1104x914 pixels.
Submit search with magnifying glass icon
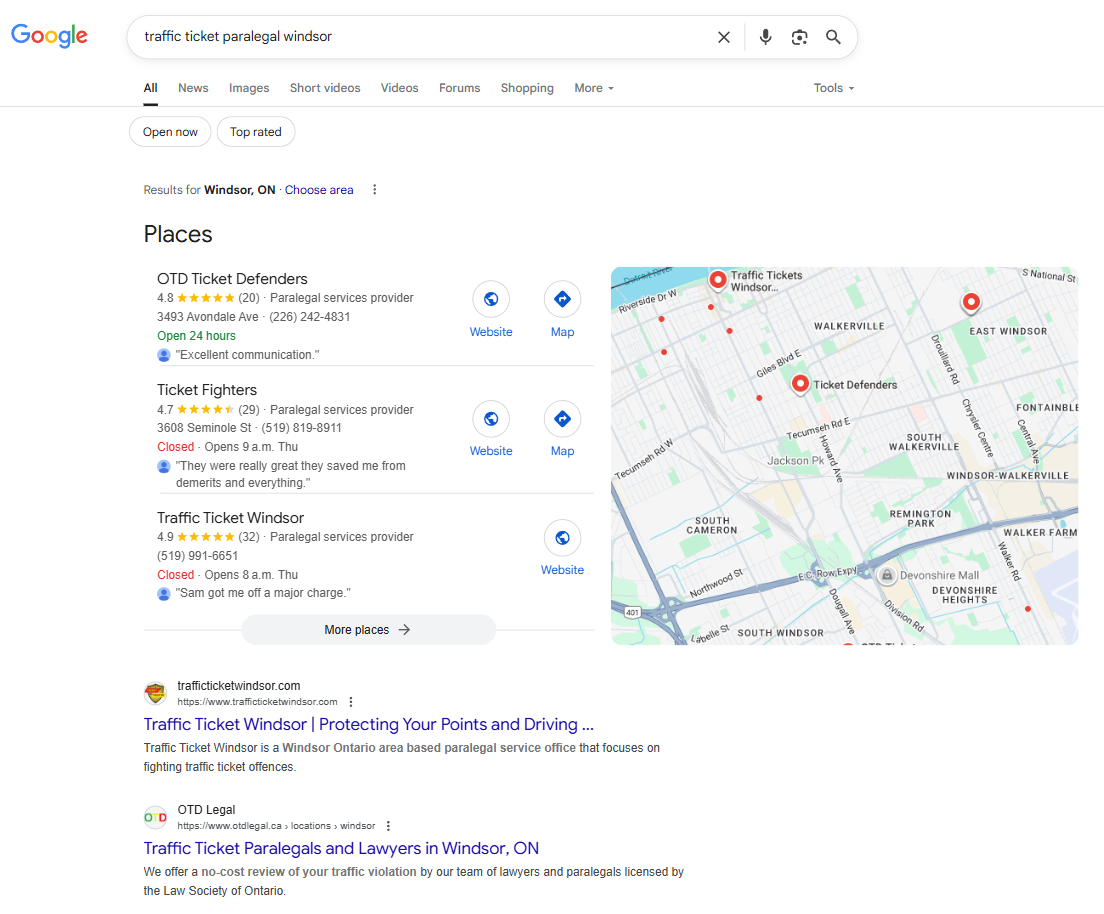pos(833,37)
